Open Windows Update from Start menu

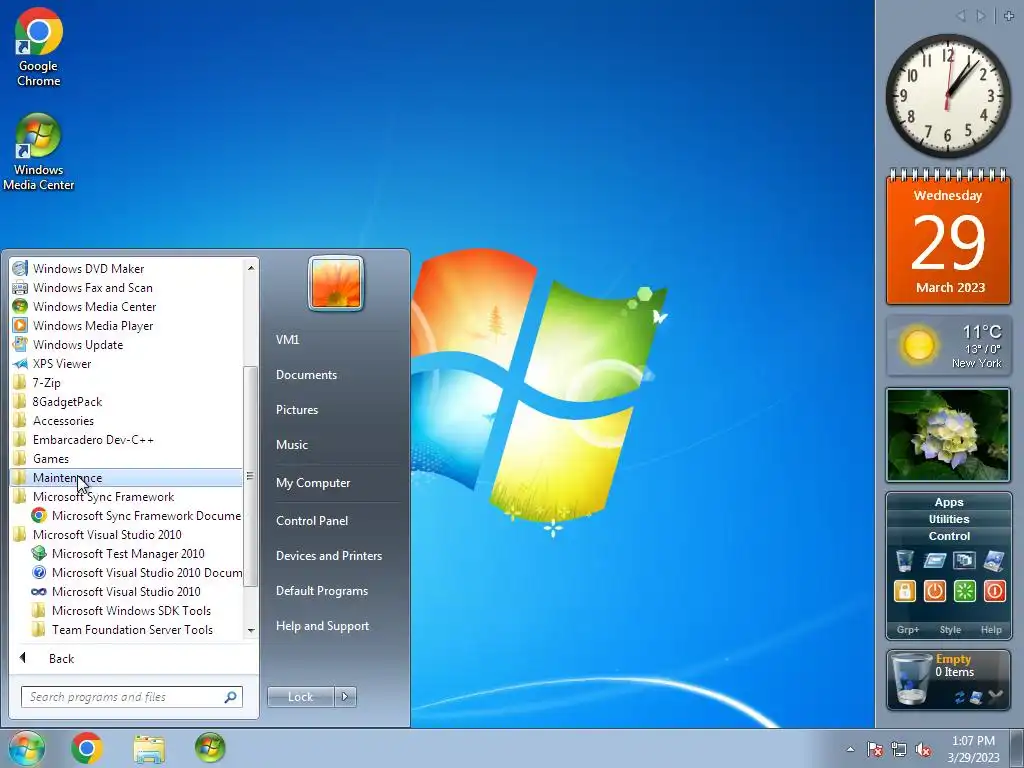click(x=126, y=344)
